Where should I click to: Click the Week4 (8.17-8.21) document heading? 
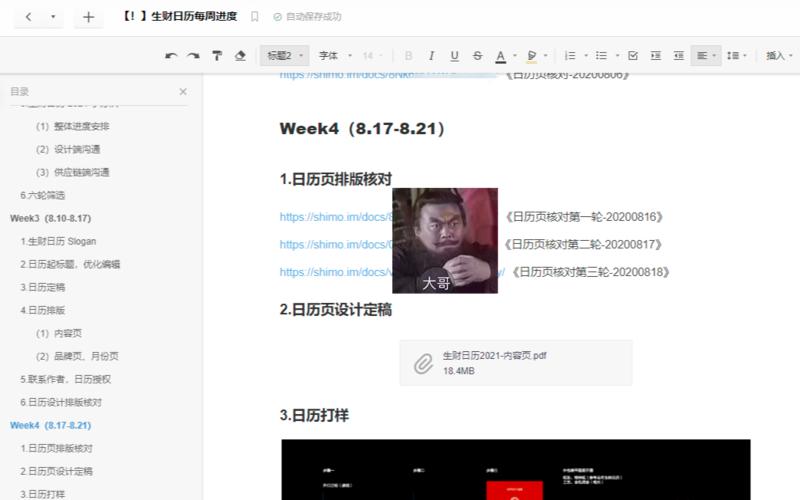coord(362,128)
